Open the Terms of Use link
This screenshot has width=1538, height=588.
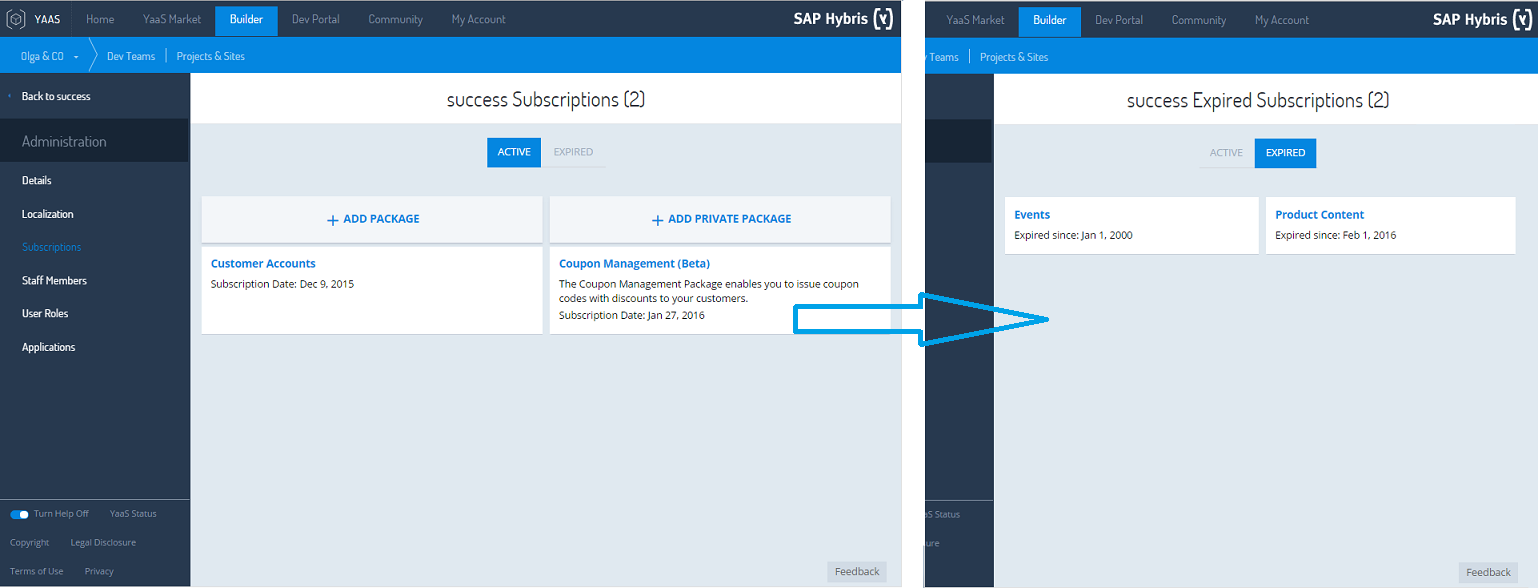[36, 571]
